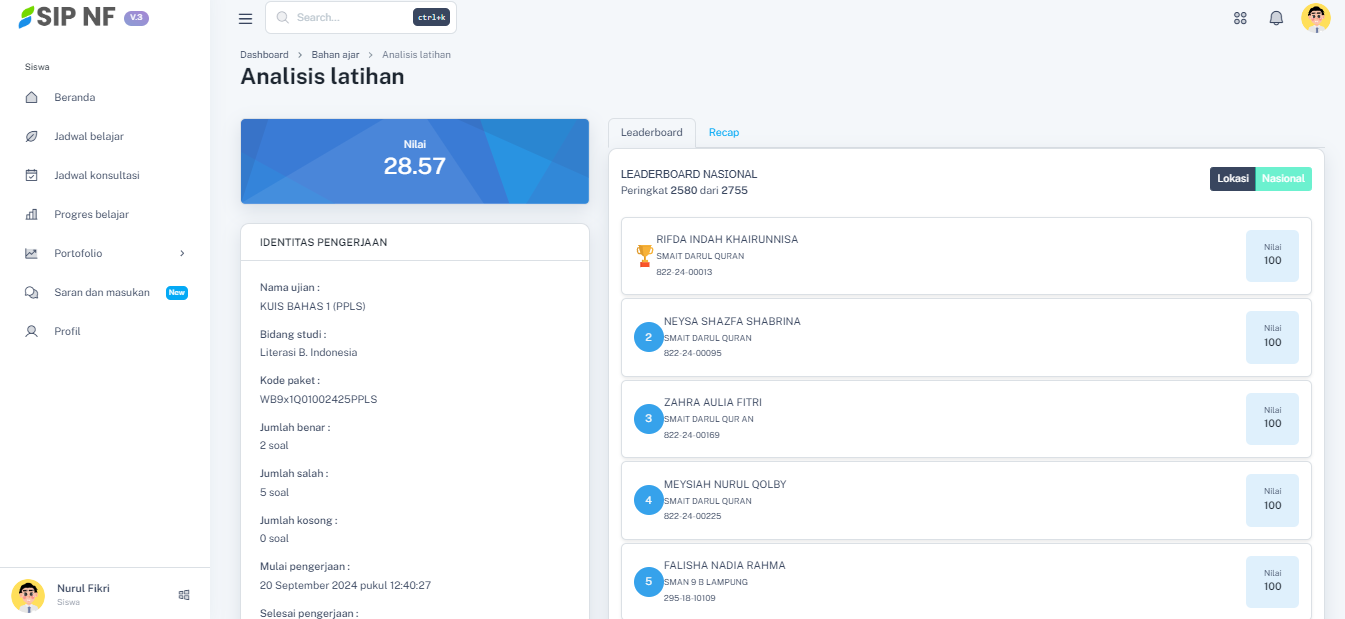The image size is (1345, 619).
Task: Open the notification bell
Action: coord(1276,18)
